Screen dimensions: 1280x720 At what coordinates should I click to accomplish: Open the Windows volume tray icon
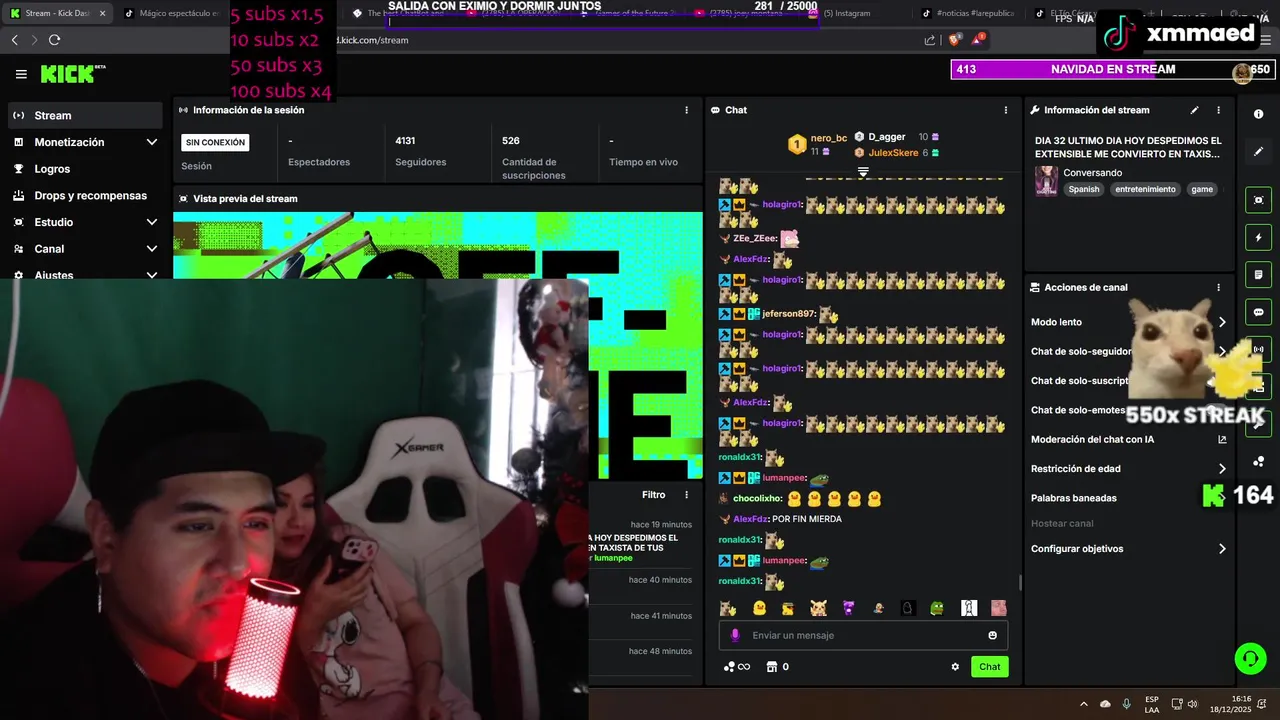click(1192, 704)
